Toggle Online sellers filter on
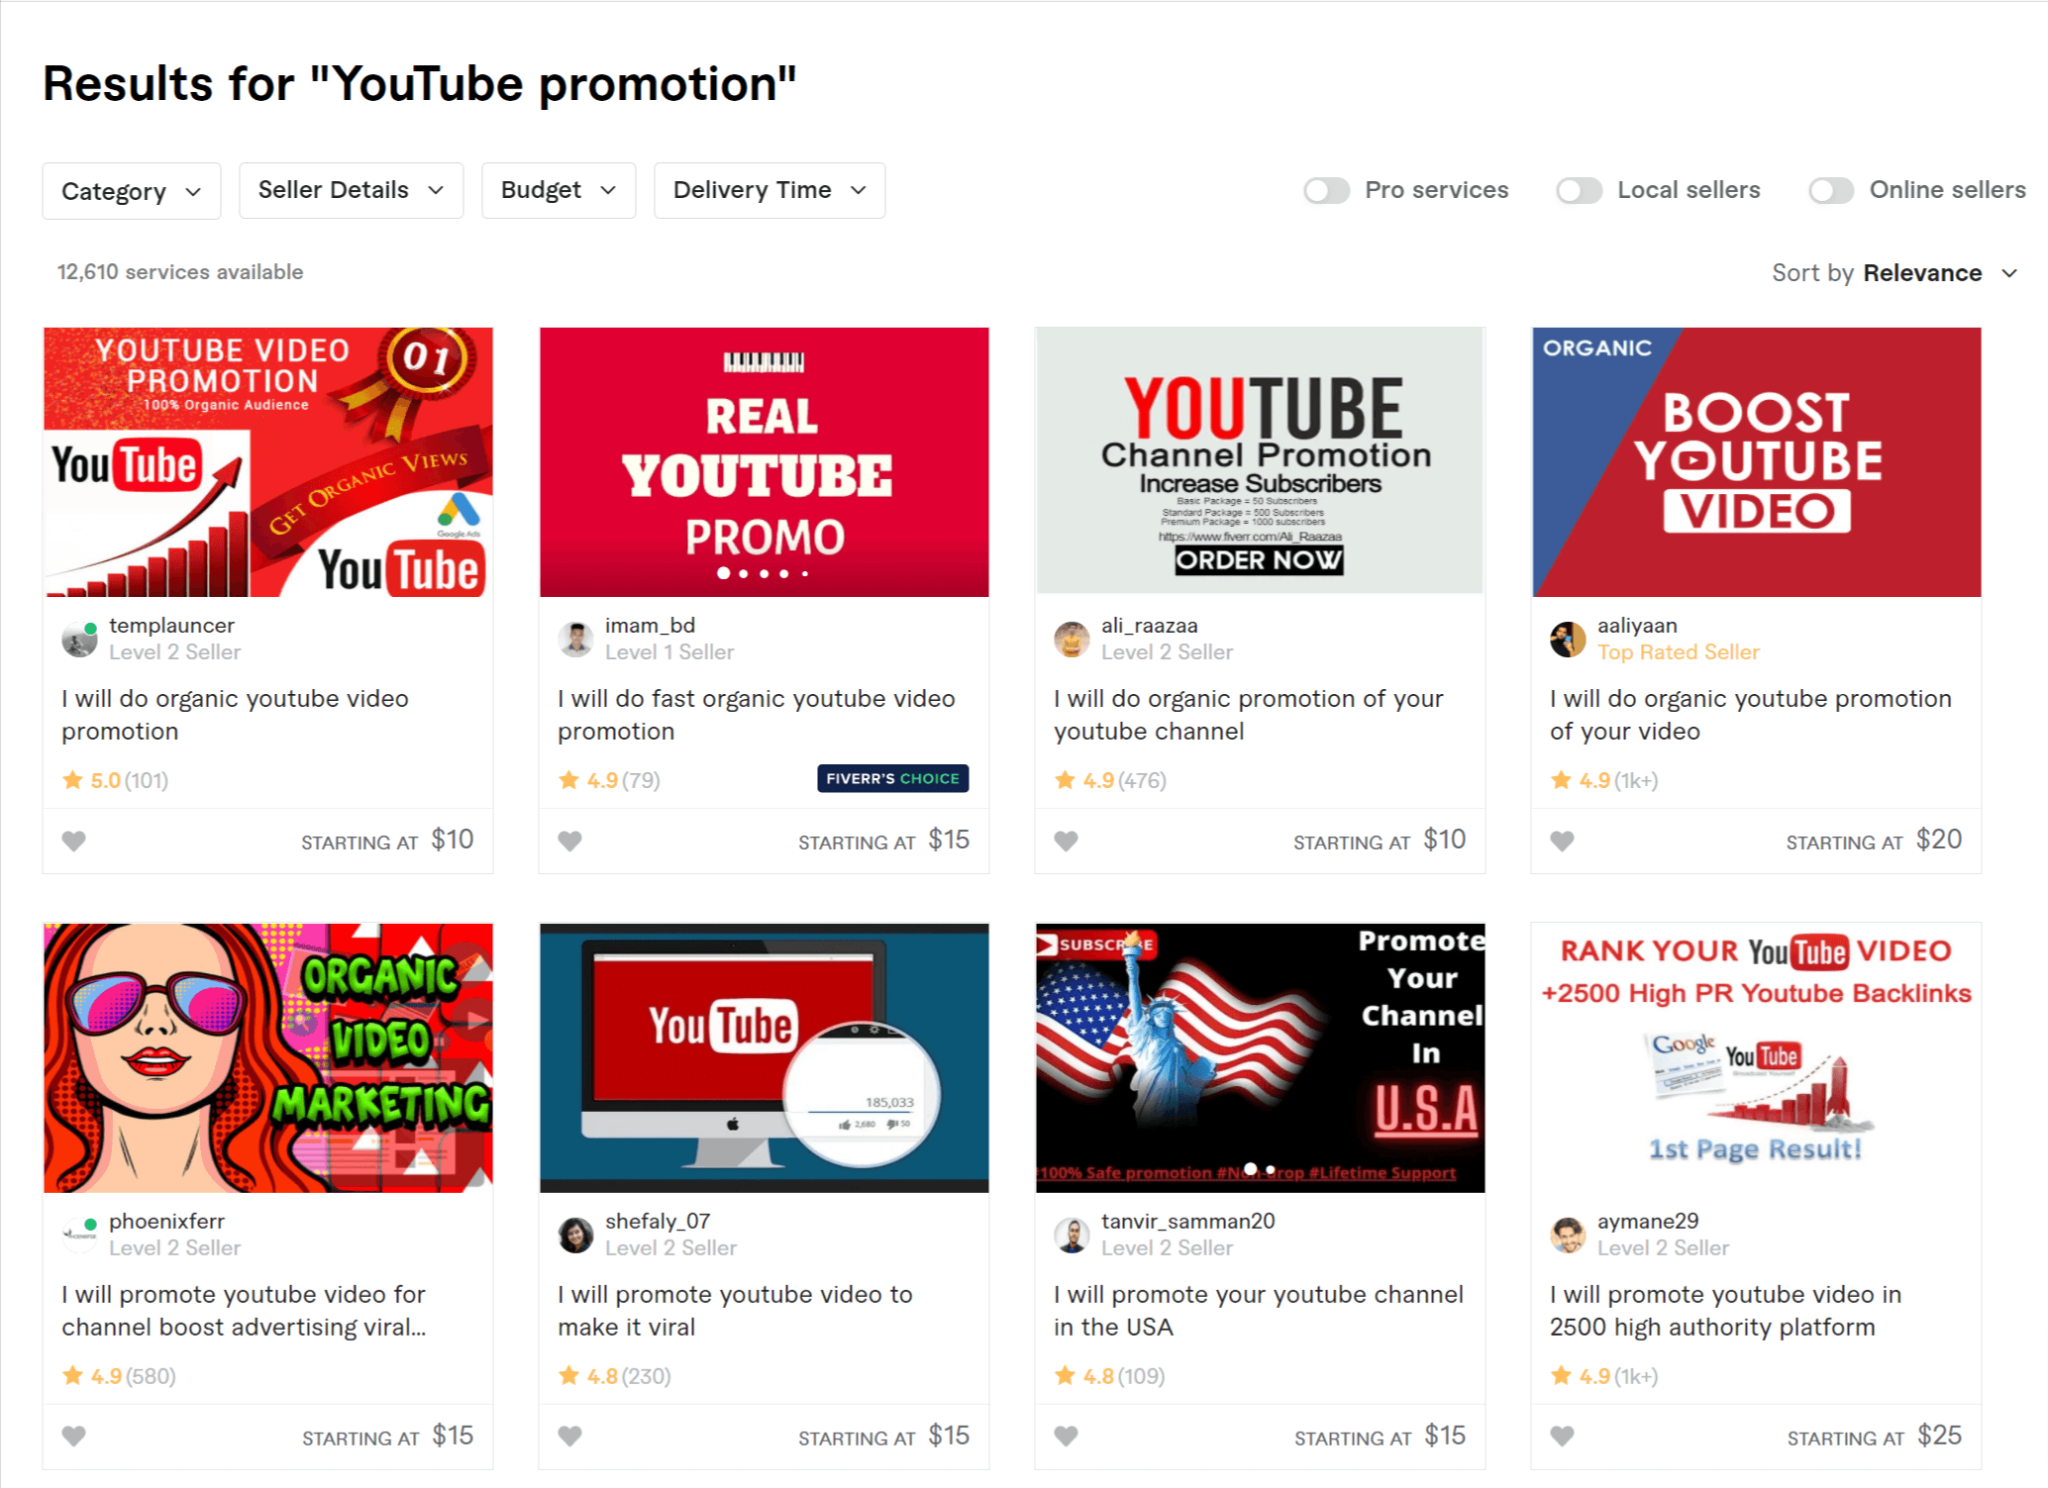Viewport: 2048px width, 1488px height. click(x=1831, y=190)
